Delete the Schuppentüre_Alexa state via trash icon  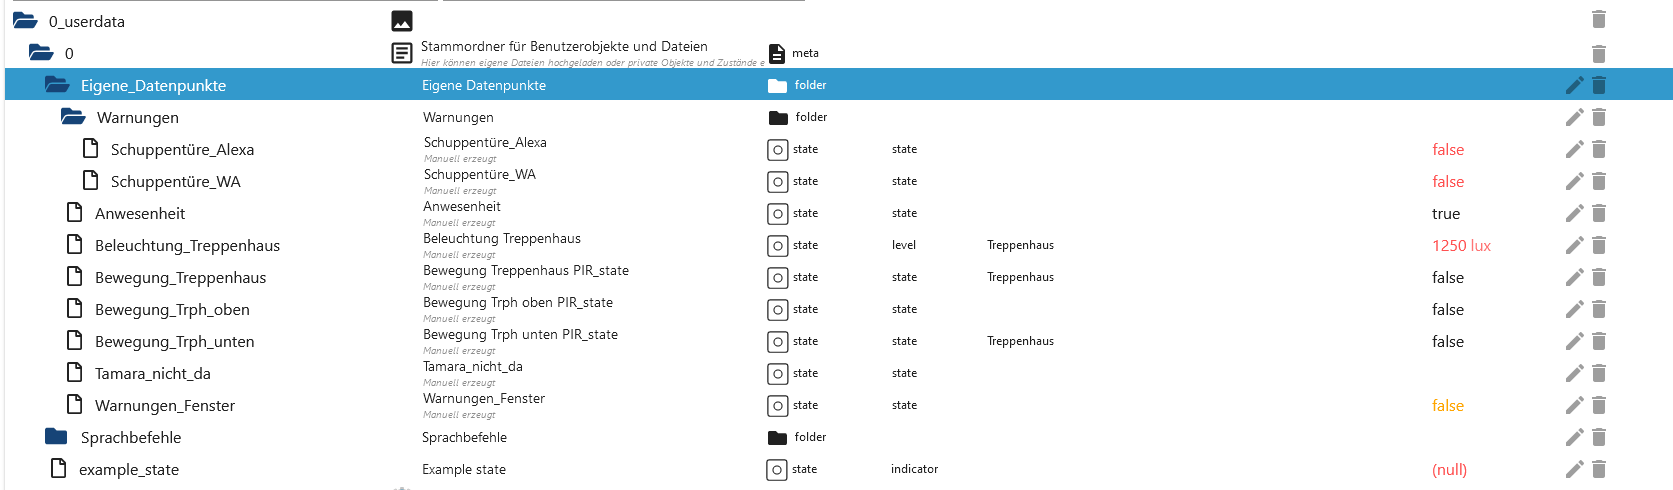[1599, 149]
